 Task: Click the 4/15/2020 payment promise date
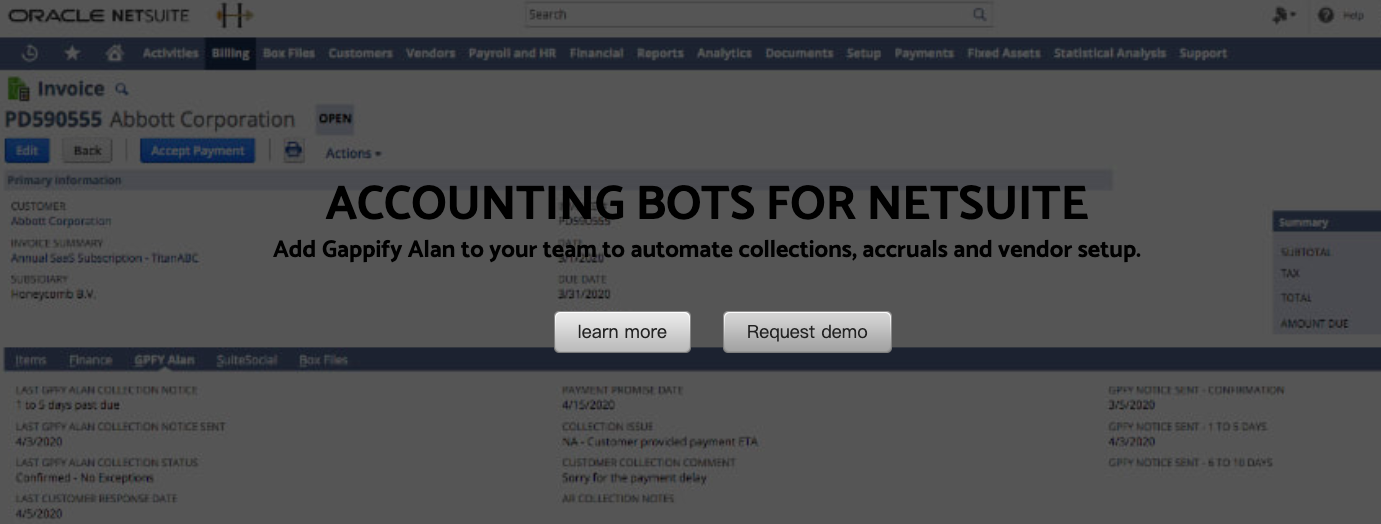click(x=588, y=405)
